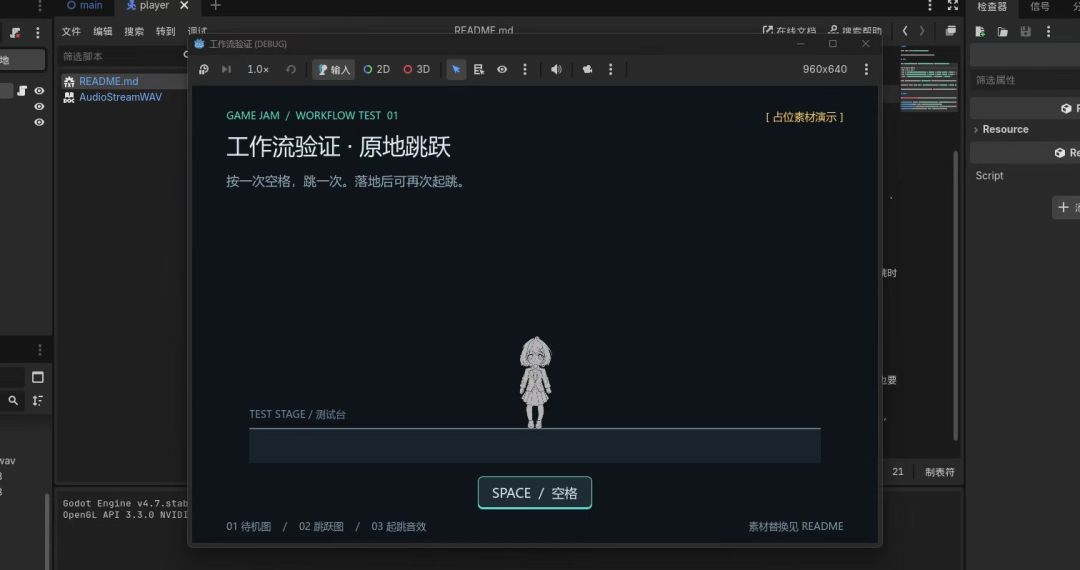
Task: Click the suspend/pause icon in debug window toolbar
Action: (204, 70)
